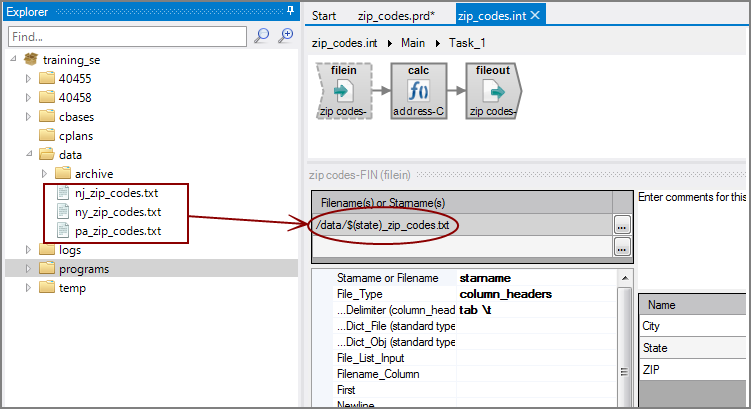Screen dimensions: 751x409
Task: Collapse the training_se root node
Action: (x=13, y=59)
